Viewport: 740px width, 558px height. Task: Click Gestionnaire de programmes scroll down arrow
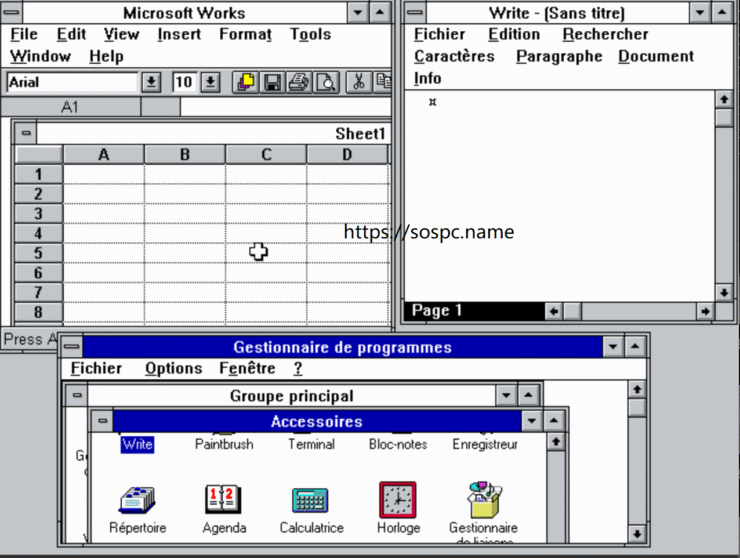[x=637, y=534]
